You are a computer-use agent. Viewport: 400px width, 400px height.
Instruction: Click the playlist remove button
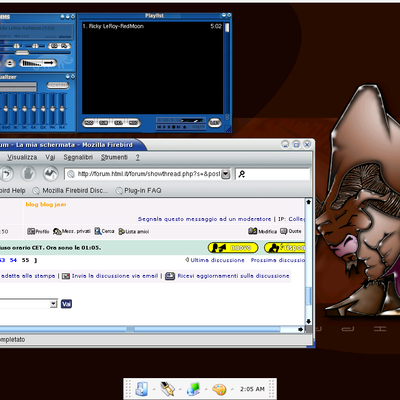(104, 123)
